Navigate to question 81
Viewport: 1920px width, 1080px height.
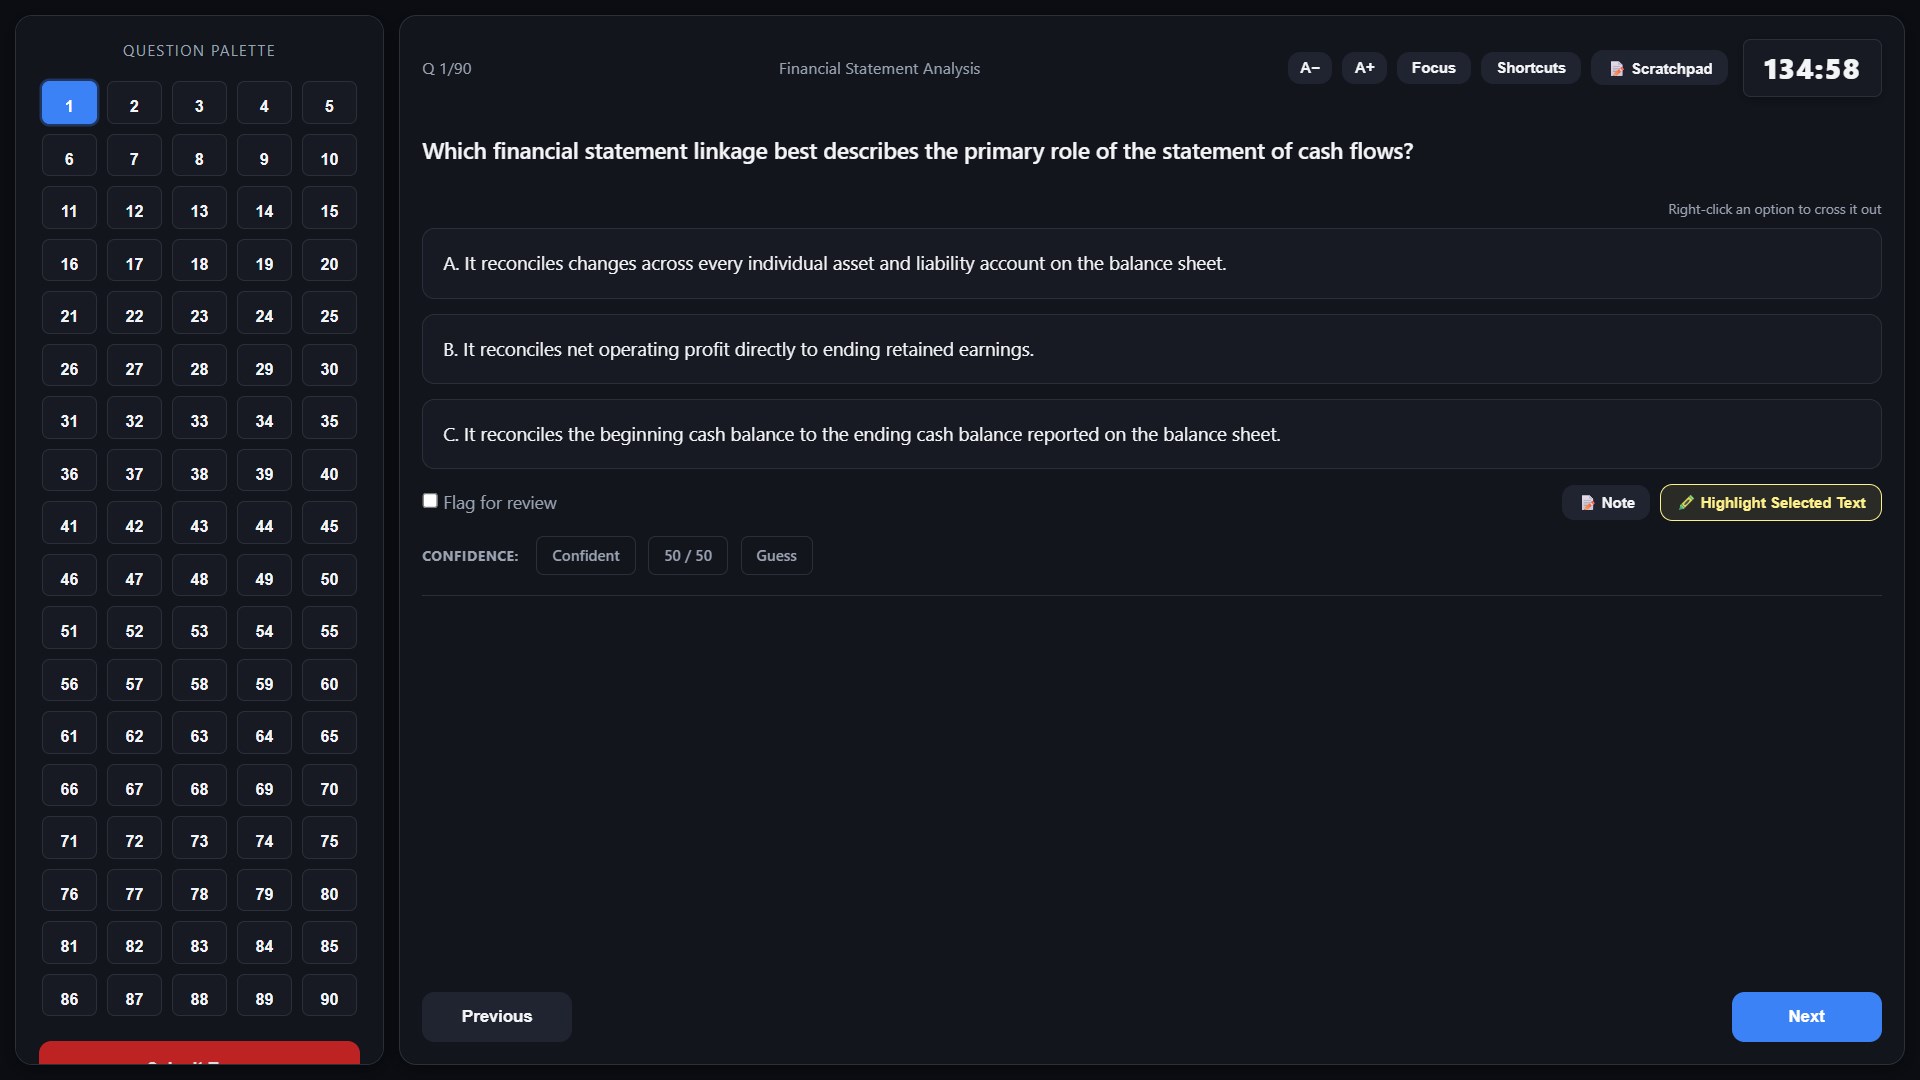click(69, 945)
